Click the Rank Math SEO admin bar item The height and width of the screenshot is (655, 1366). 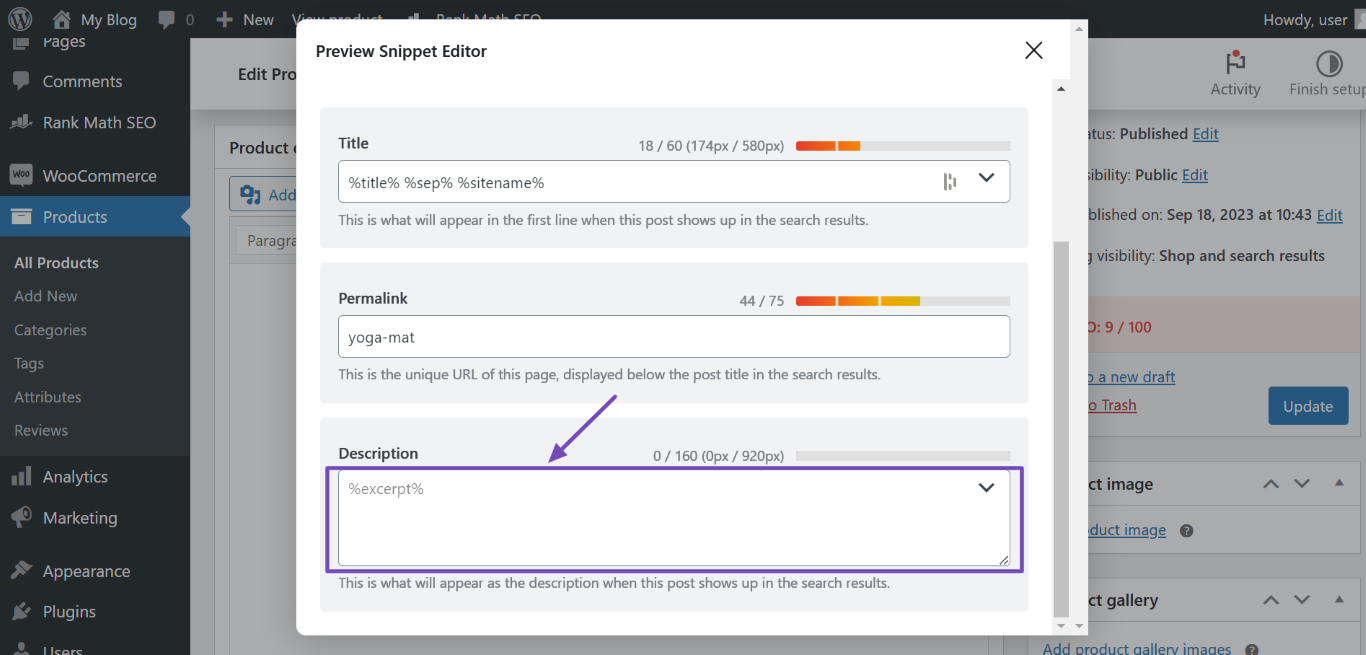tap(476, 20)
